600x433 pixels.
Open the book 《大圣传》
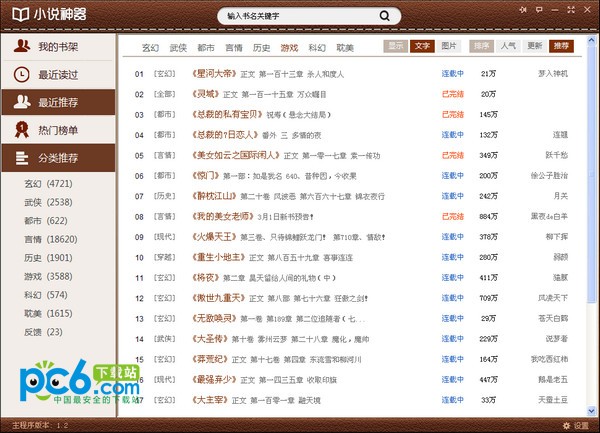tap(210, 339)
